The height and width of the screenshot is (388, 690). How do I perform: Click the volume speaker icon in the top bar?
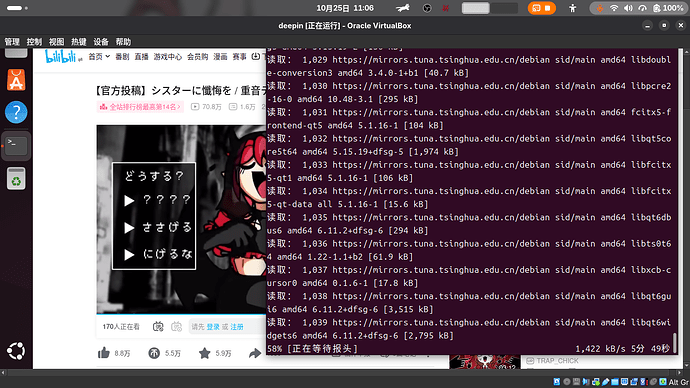[628, 8]
